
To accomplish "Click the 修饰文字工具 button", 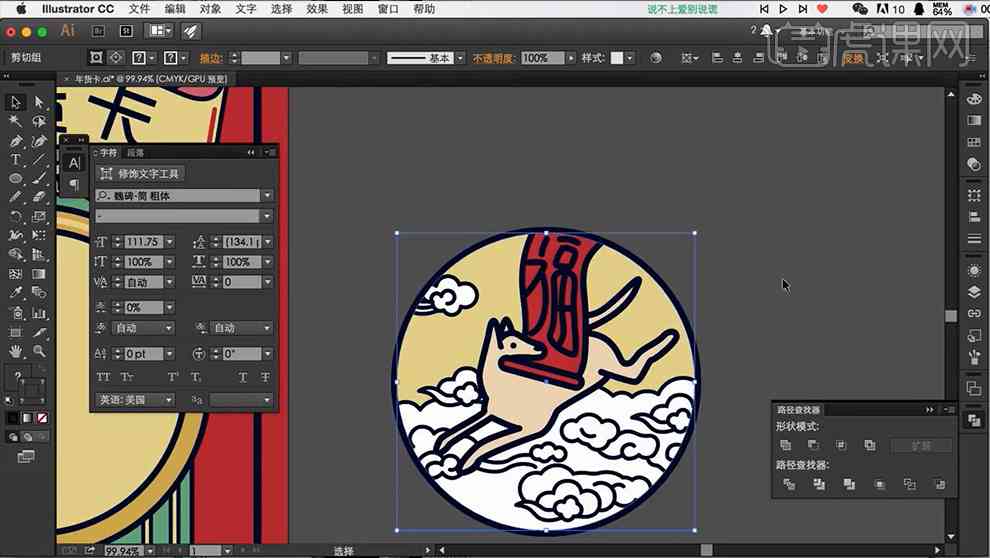I will pos(140,174).
